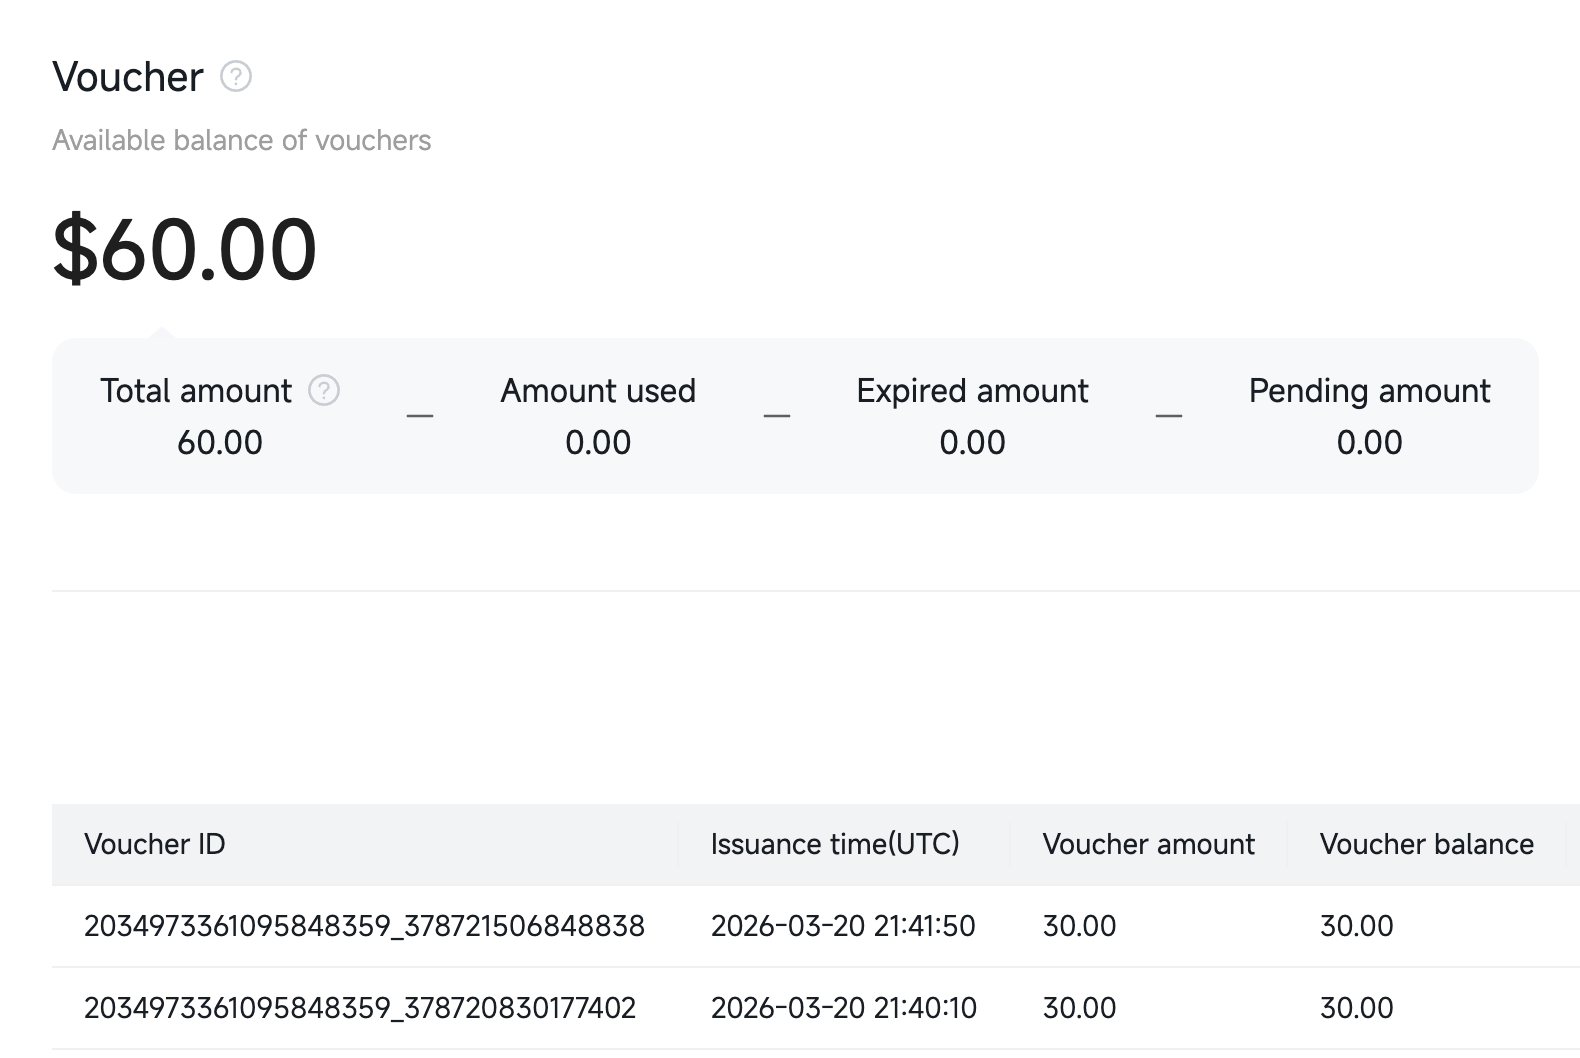Click the Voucher page heading

128,77
